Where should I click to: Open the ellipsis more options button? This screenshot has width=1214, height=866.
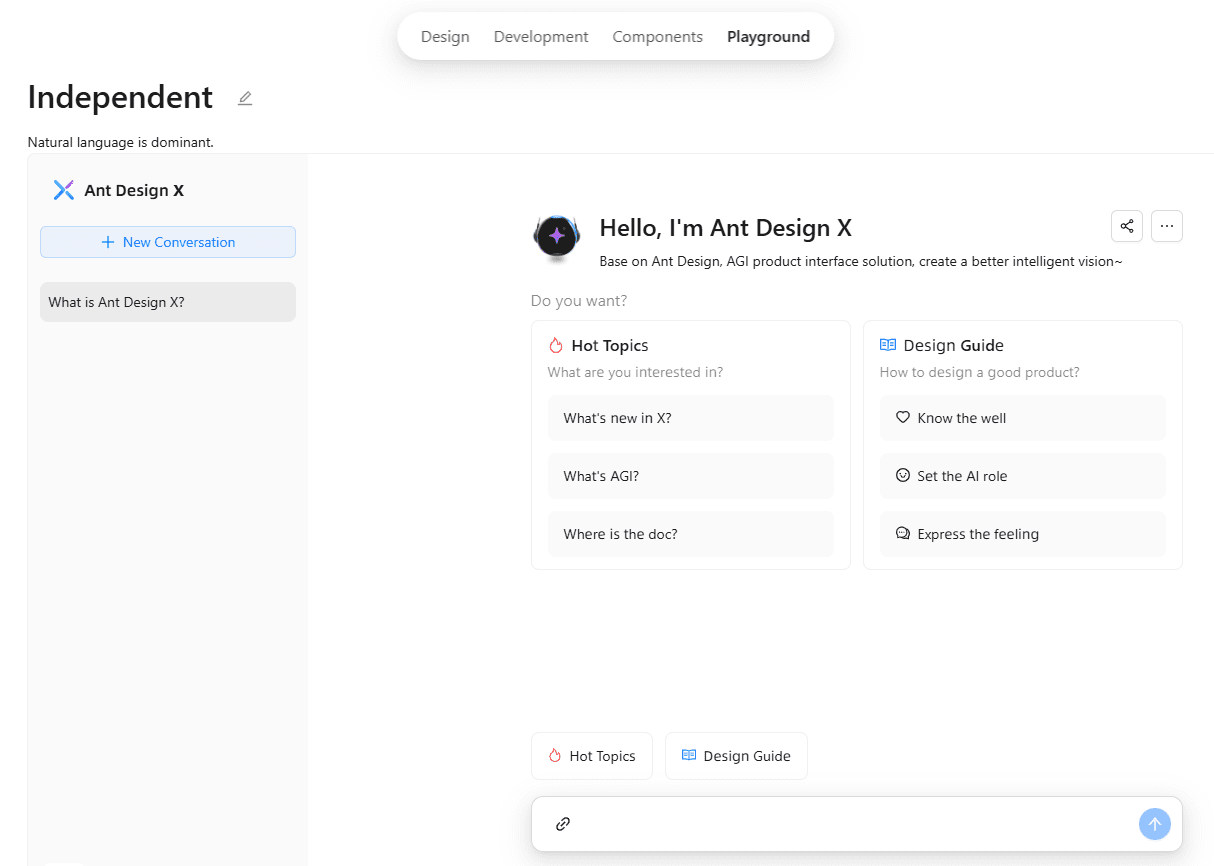1167,226
